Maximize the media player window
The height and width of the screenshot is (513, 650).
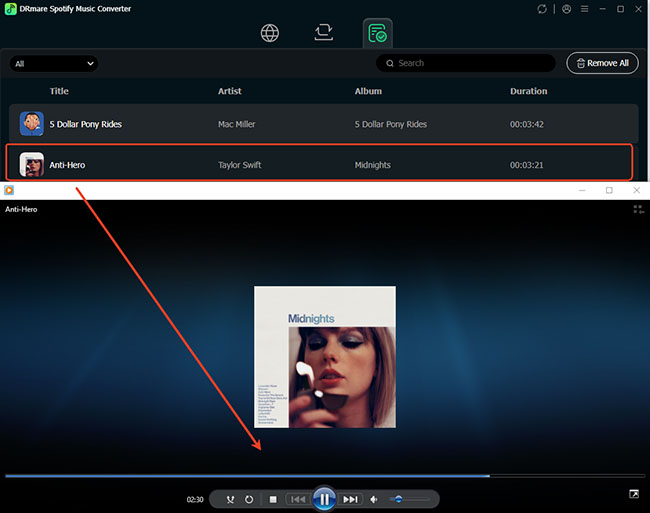pyautogui.click(x=609, y=190)
